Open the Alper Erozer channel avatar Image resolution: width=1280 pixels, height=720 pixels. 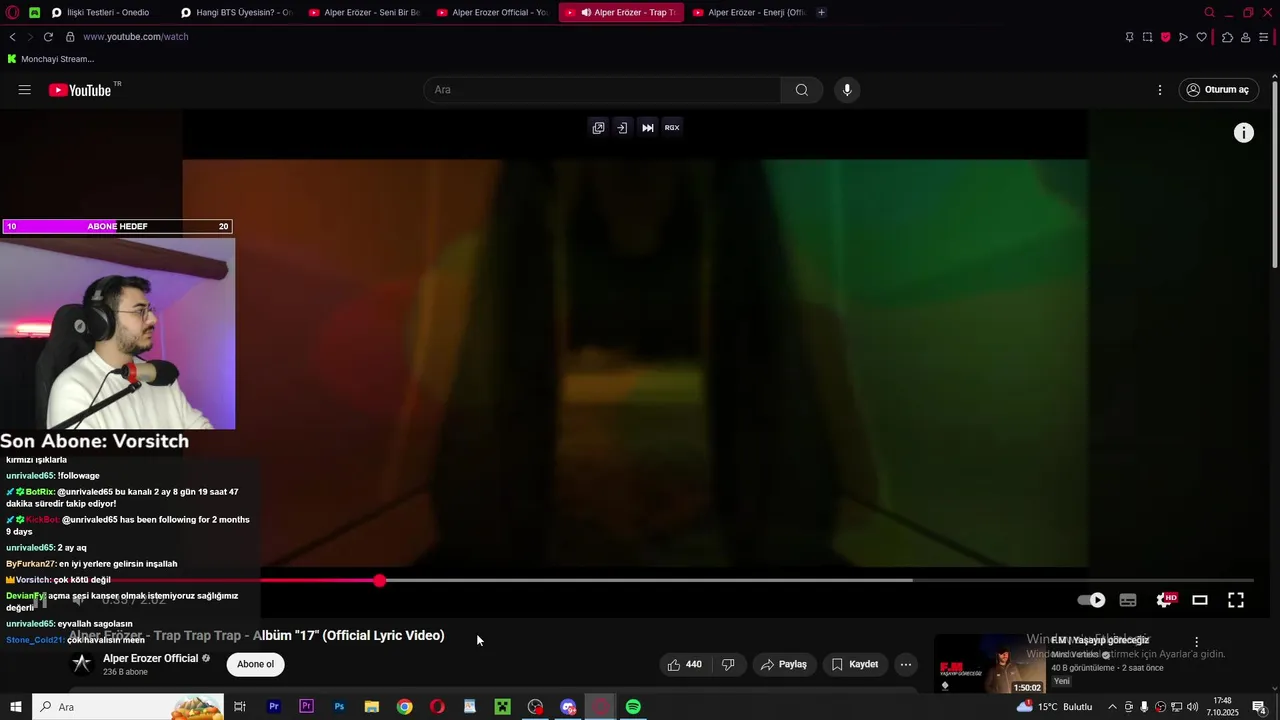pos(82,664)
